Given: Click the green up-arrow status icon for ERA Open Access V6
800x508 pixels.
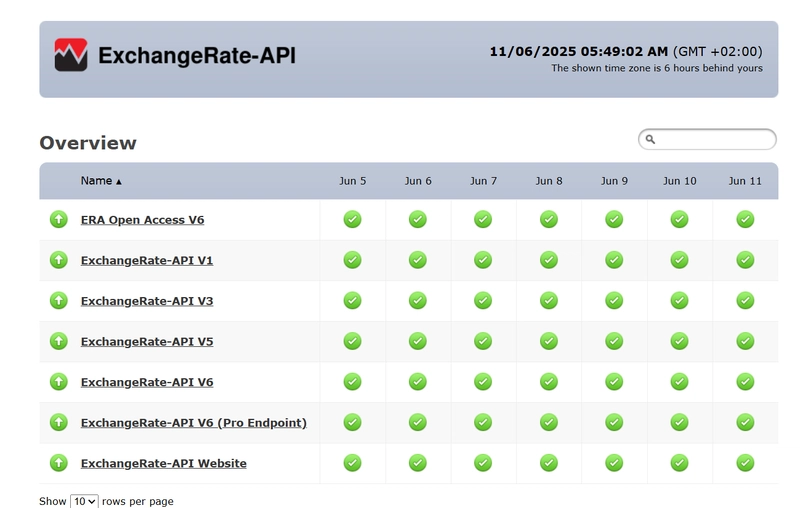Looking at the screenshot, I should point(59,219).
